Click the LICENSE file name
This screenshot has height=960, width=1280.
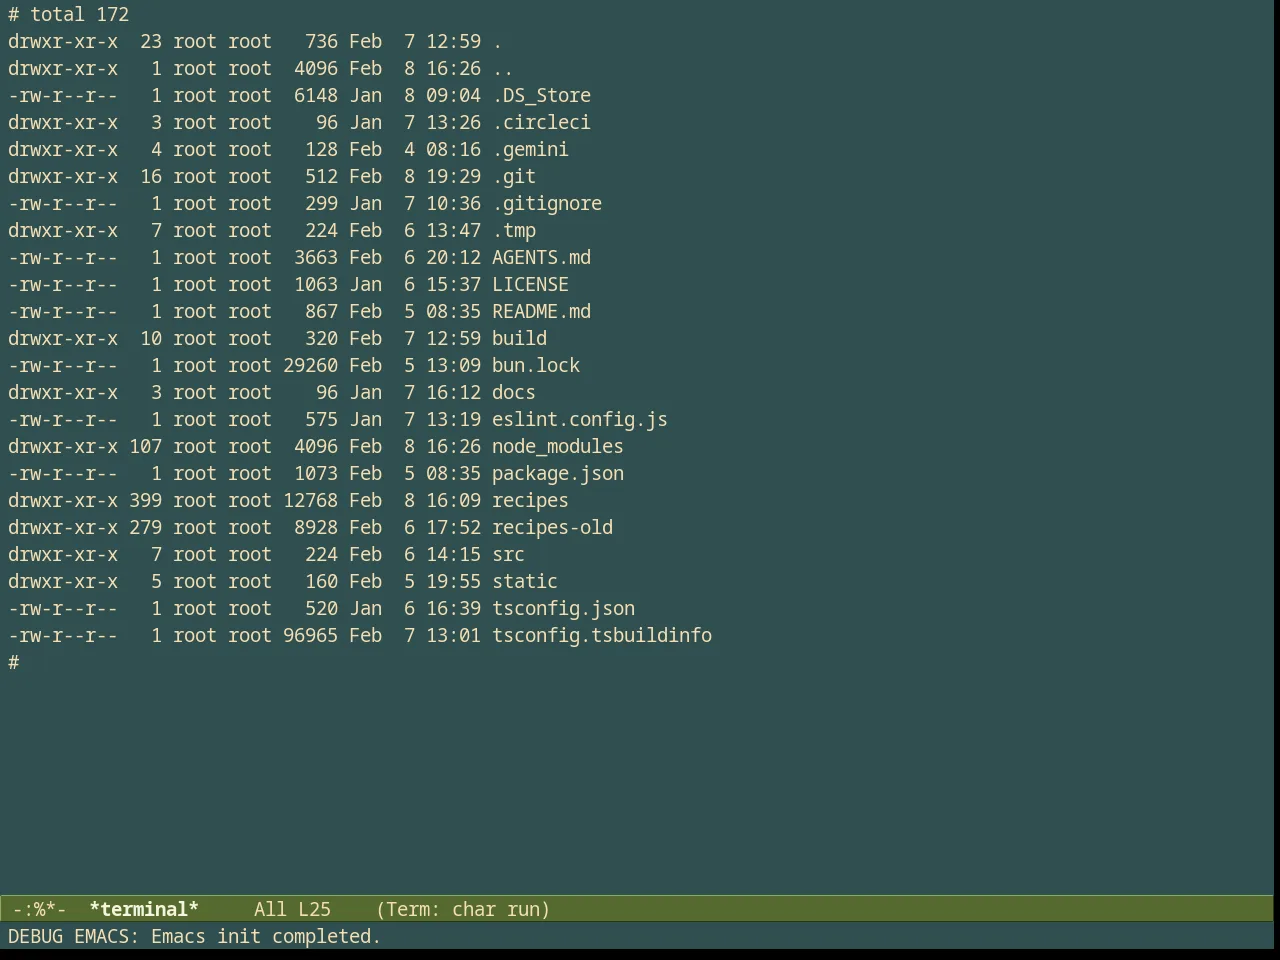(x=530, y=284)
